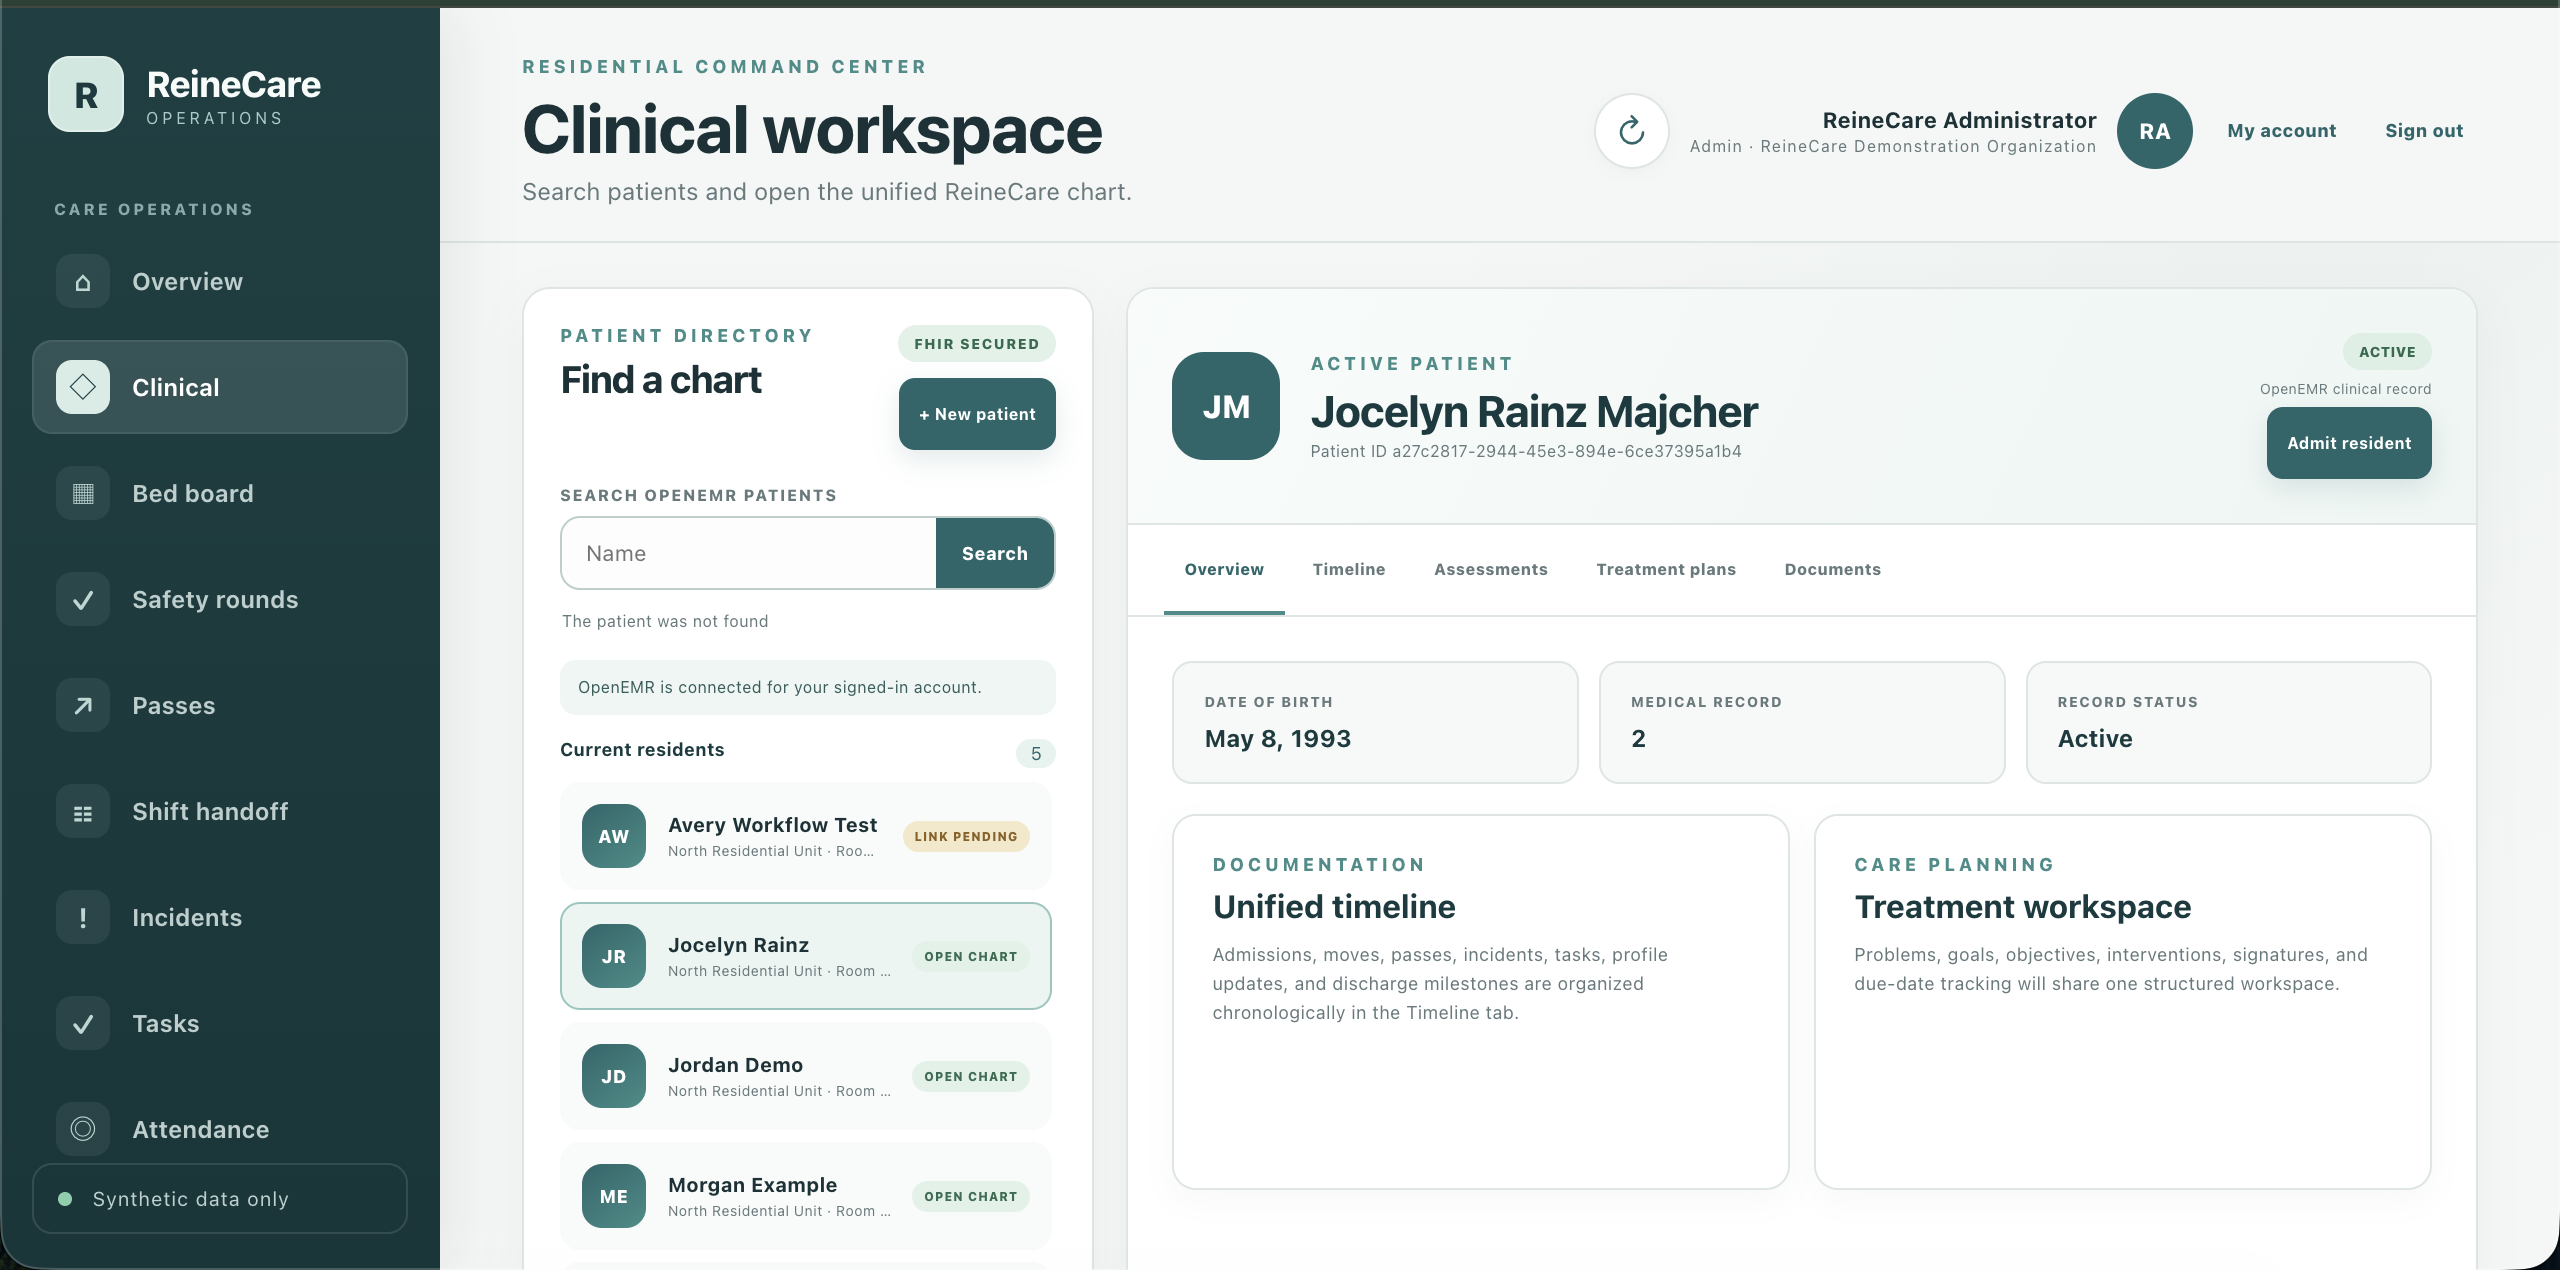The width and height of the screenshot is (2560, 1270).
Task: Click OPEN CHART for Morgan Example
Action: click(x=970, y=1196)
